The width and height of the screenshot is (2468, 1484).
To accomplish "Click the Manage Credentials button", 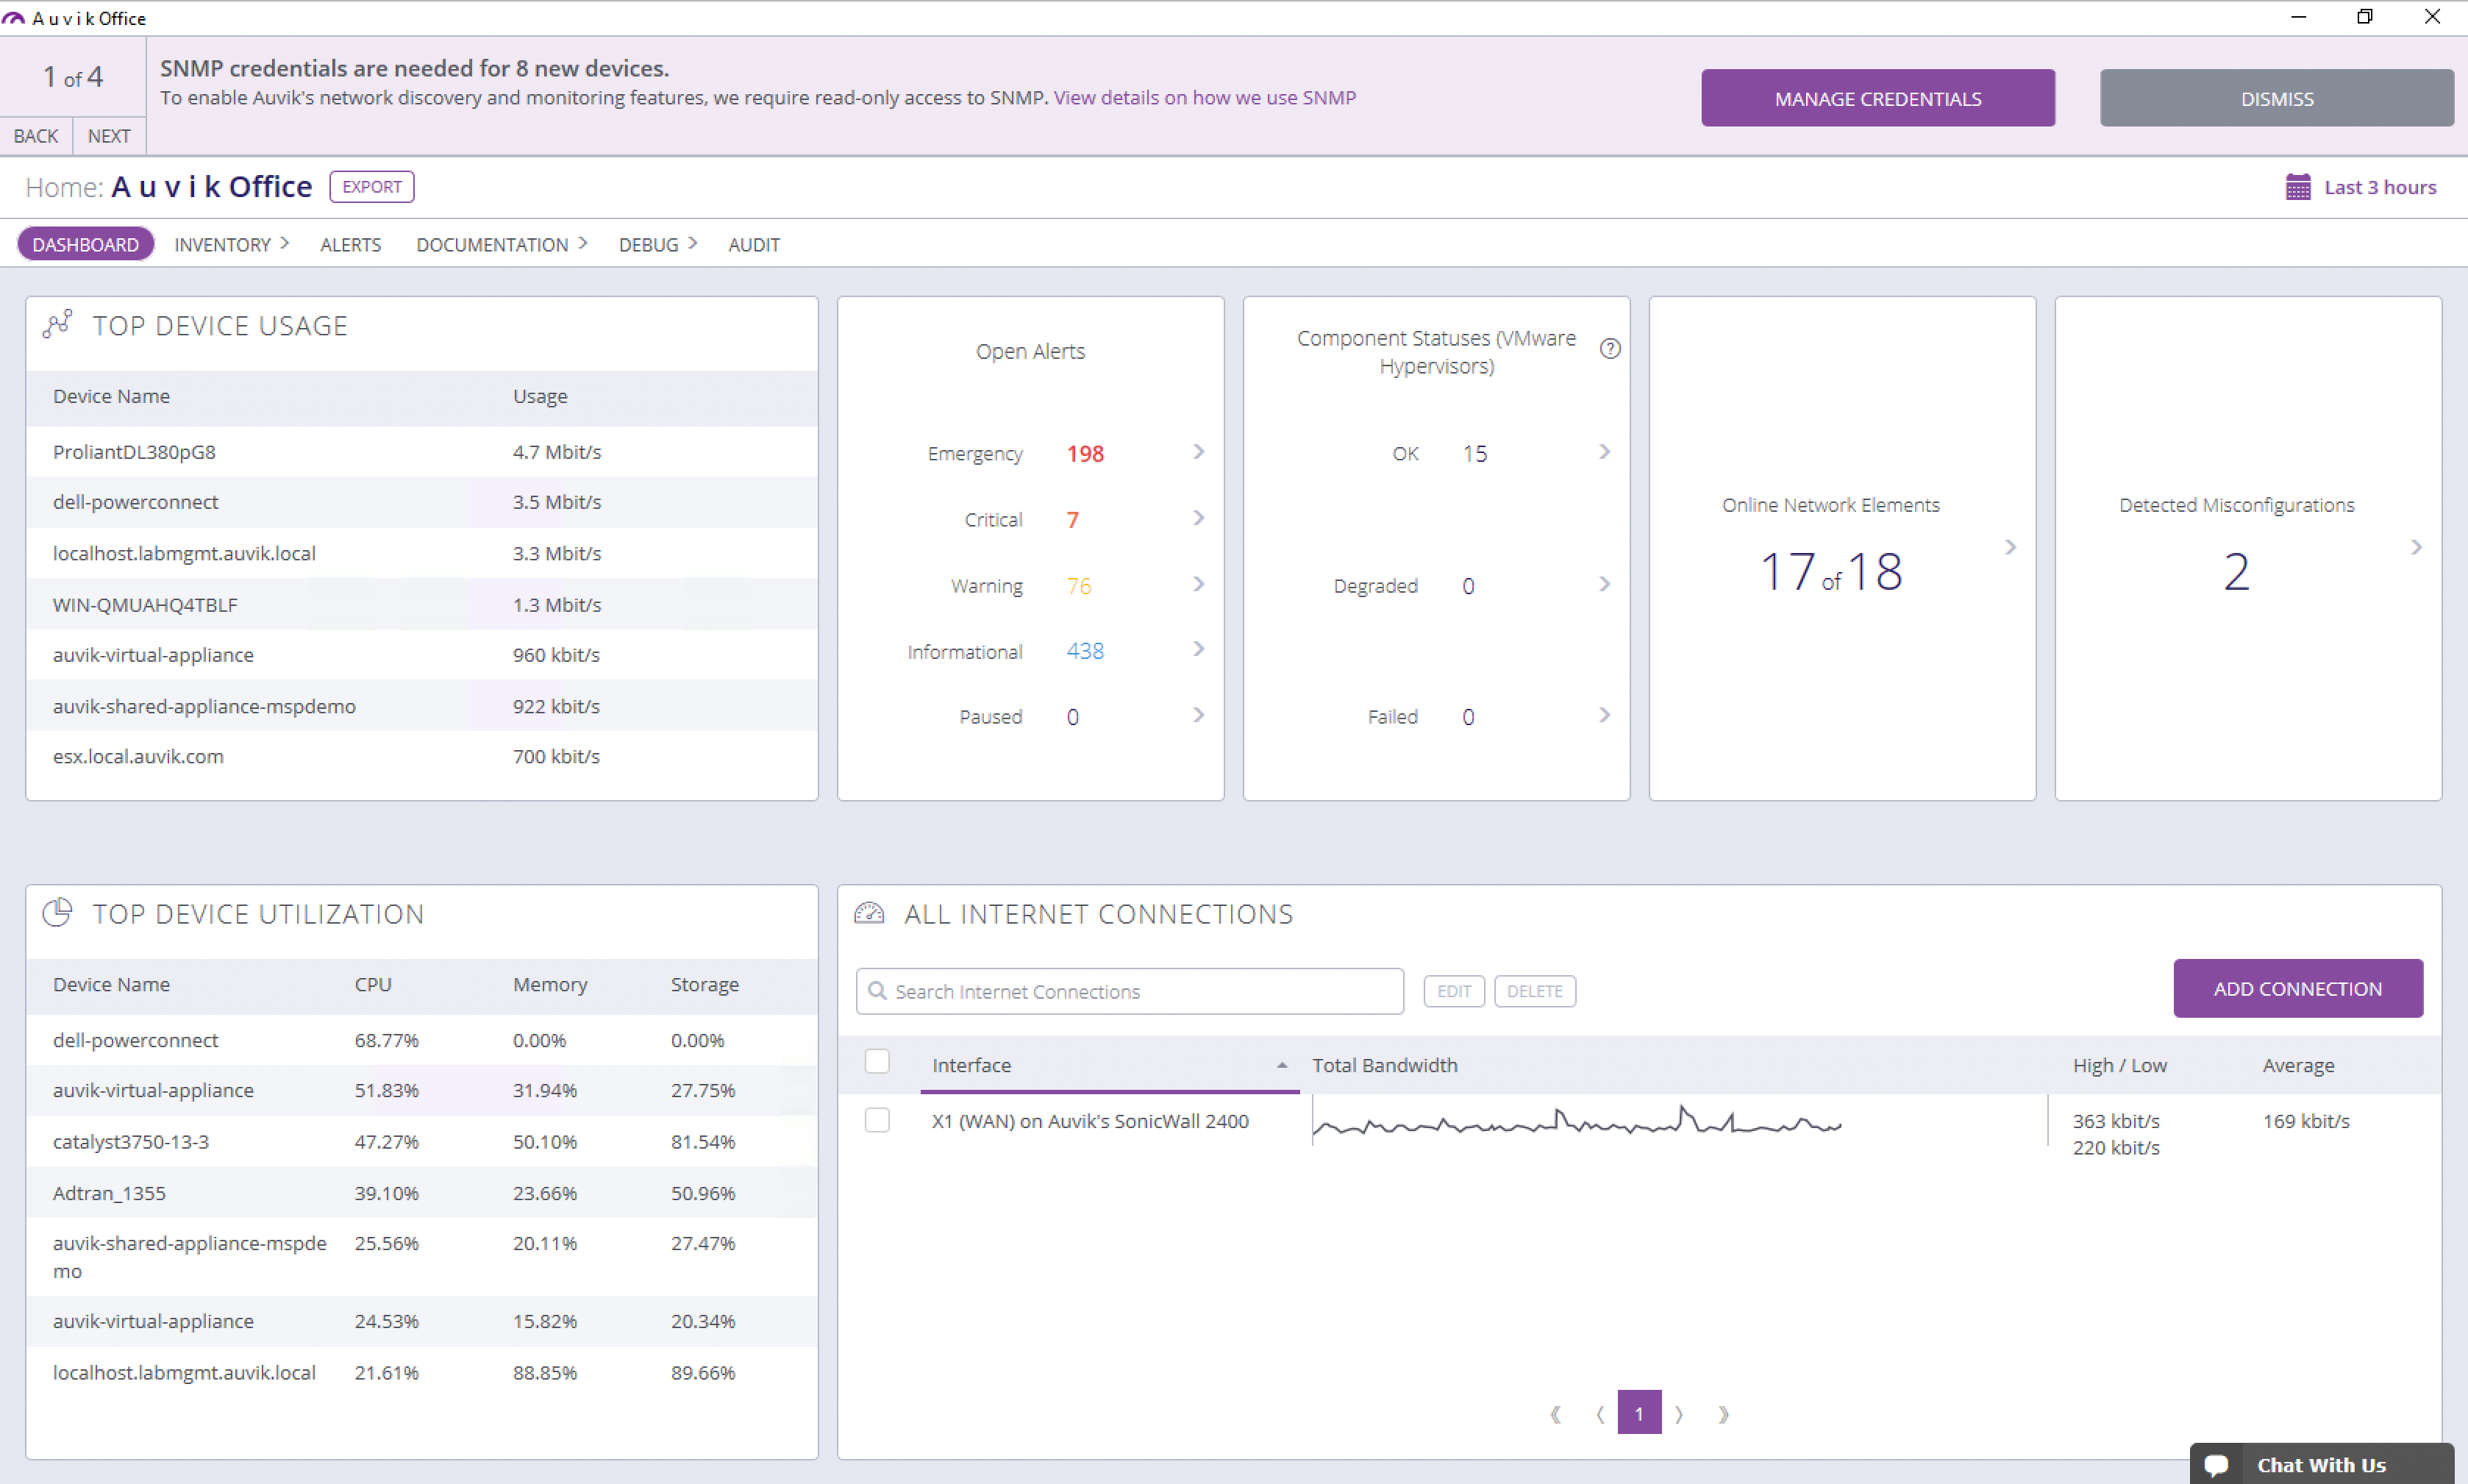I will pos(1877,98).
